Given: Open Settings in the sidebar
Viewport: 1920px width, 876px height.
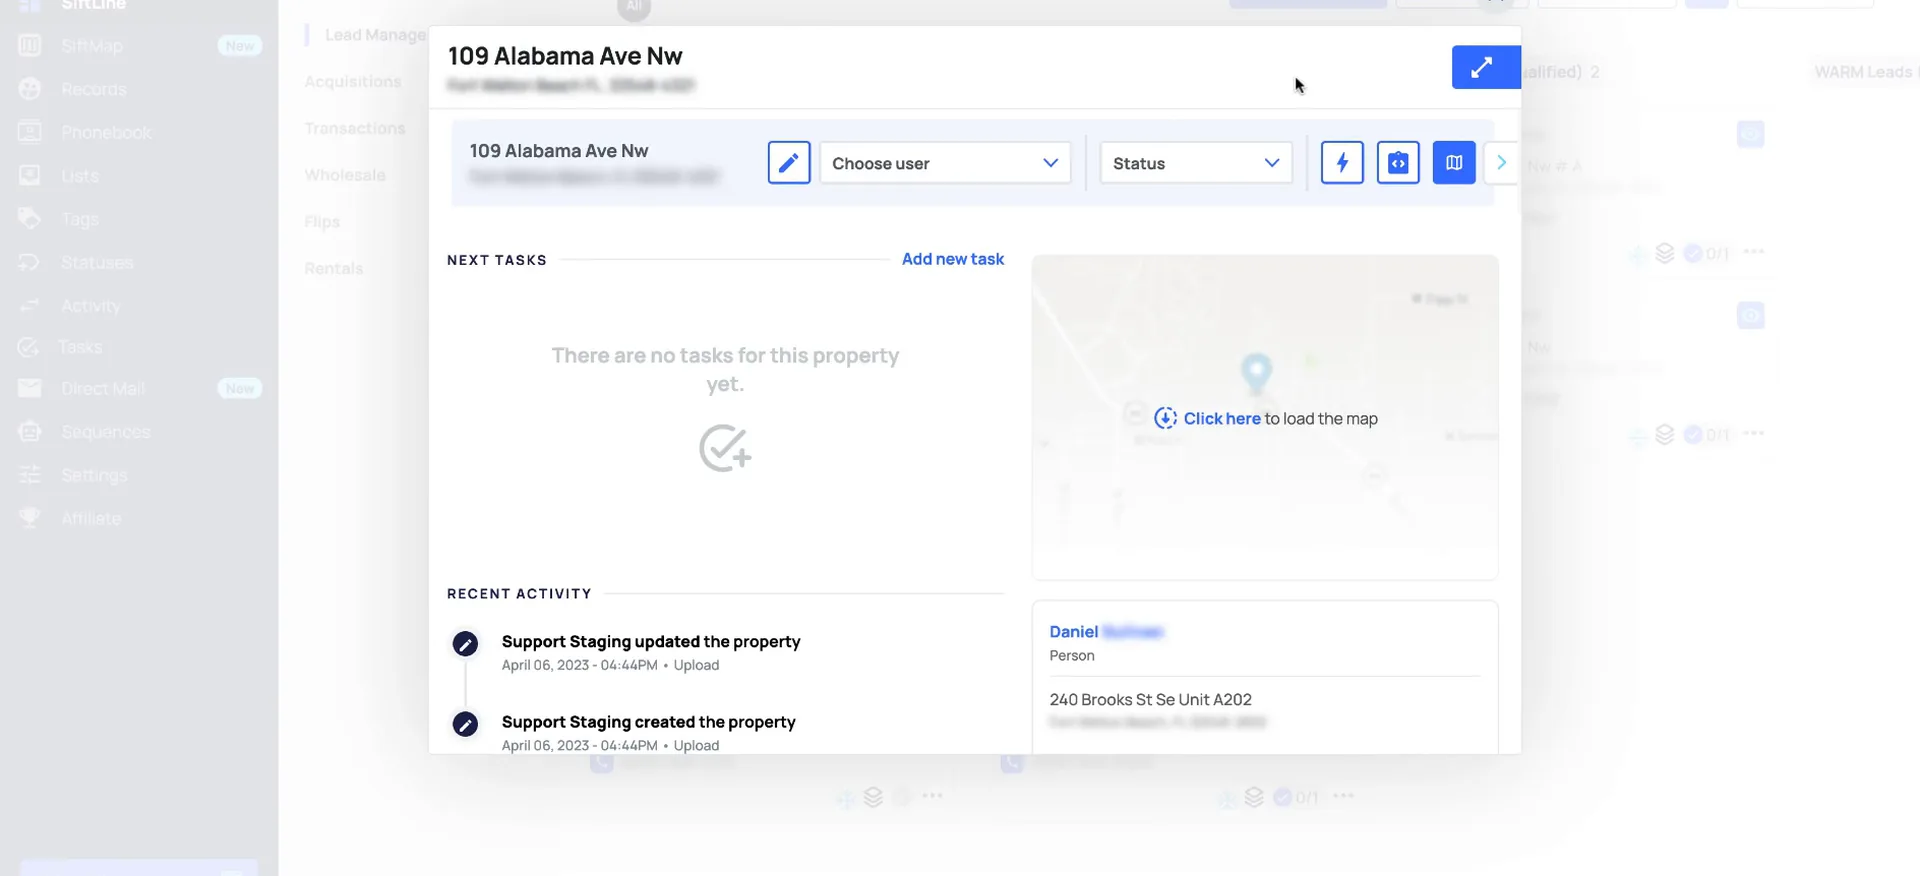Looking at the screenshot, I should point(94,475).
